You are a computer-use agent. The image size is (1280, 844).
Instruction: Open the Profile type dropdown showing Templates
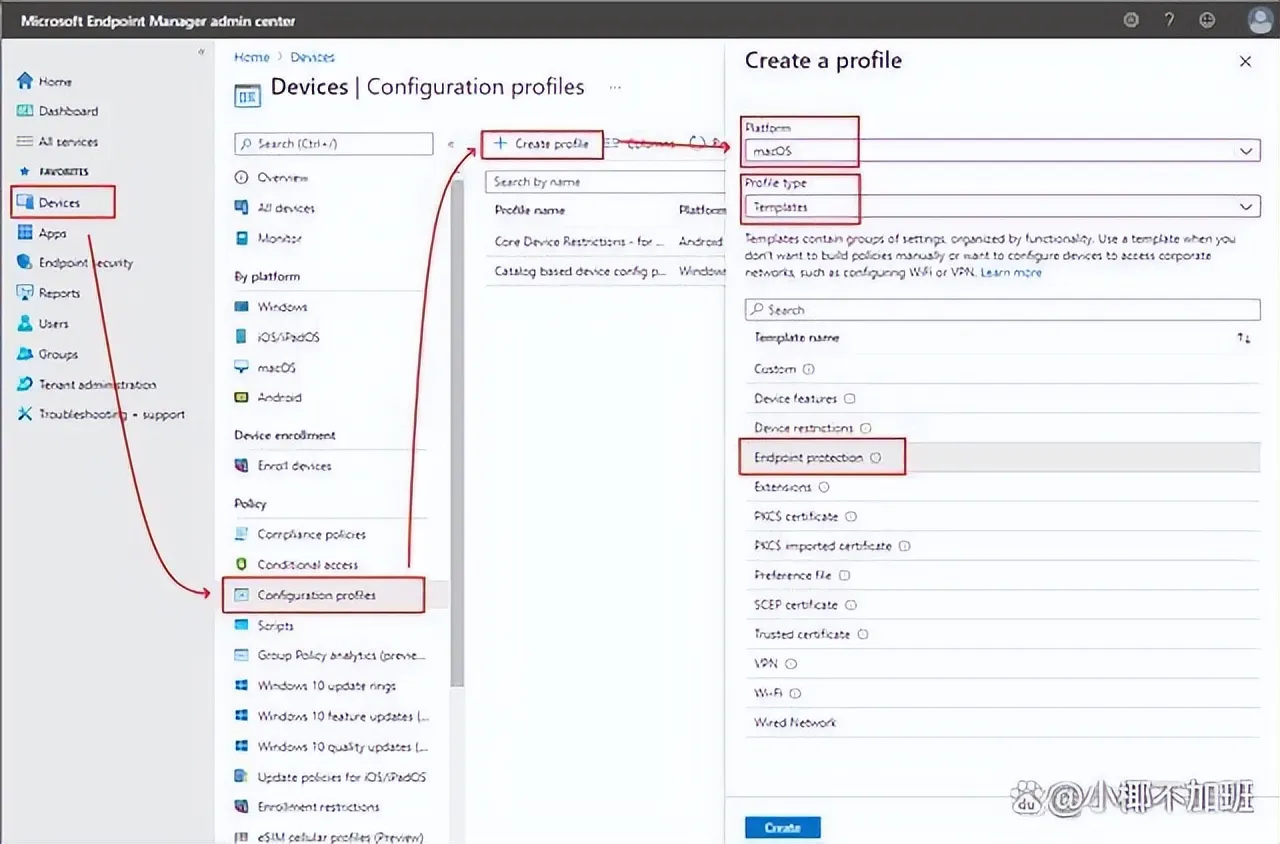[x=1002, y=207]
